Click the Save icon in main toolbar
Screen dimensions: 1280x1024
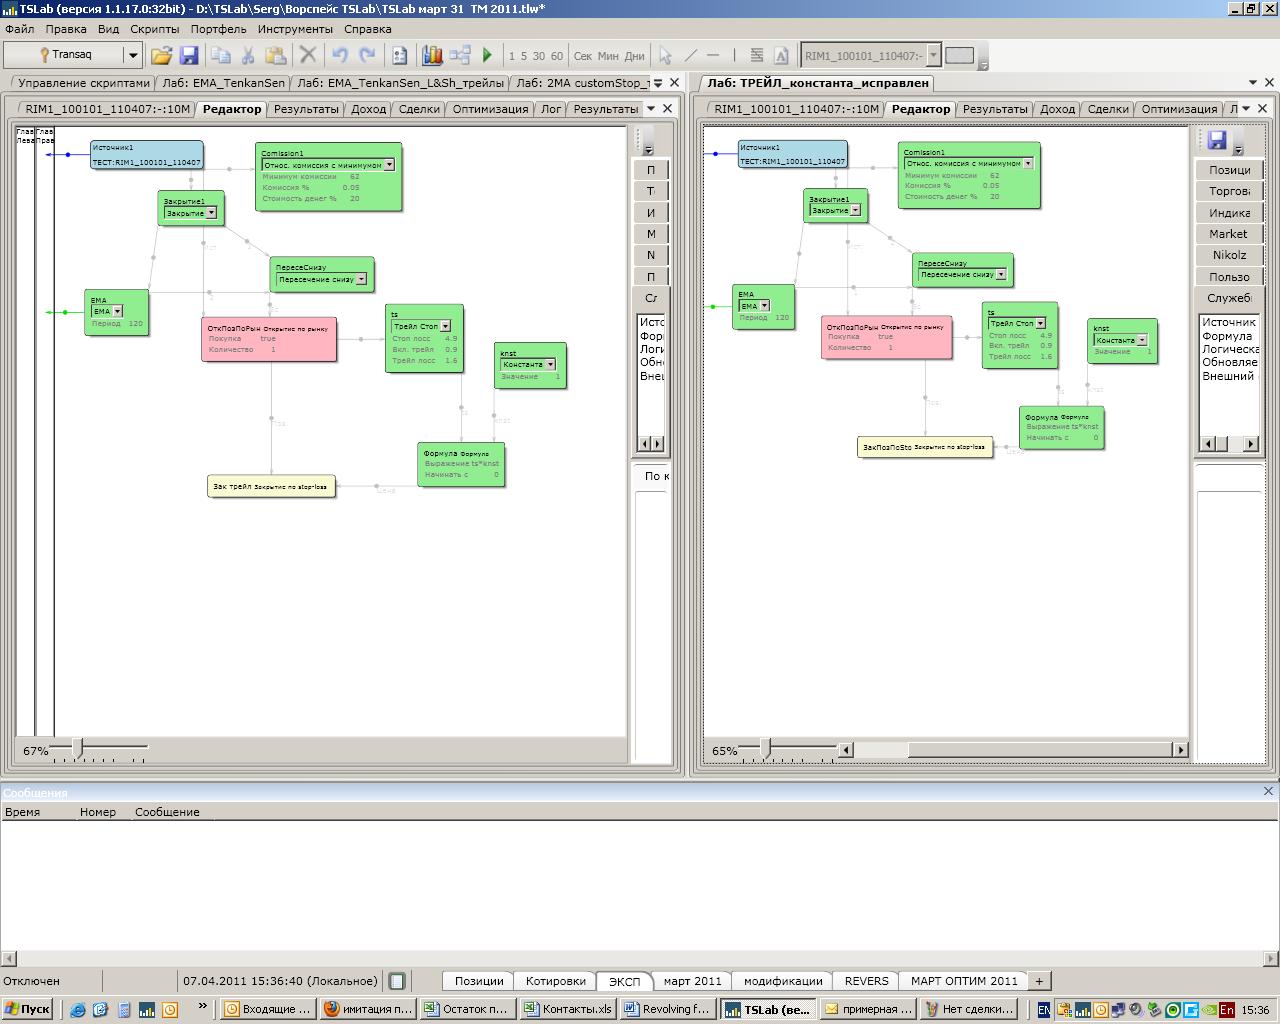pyautogui.click(x=189, y=56)
